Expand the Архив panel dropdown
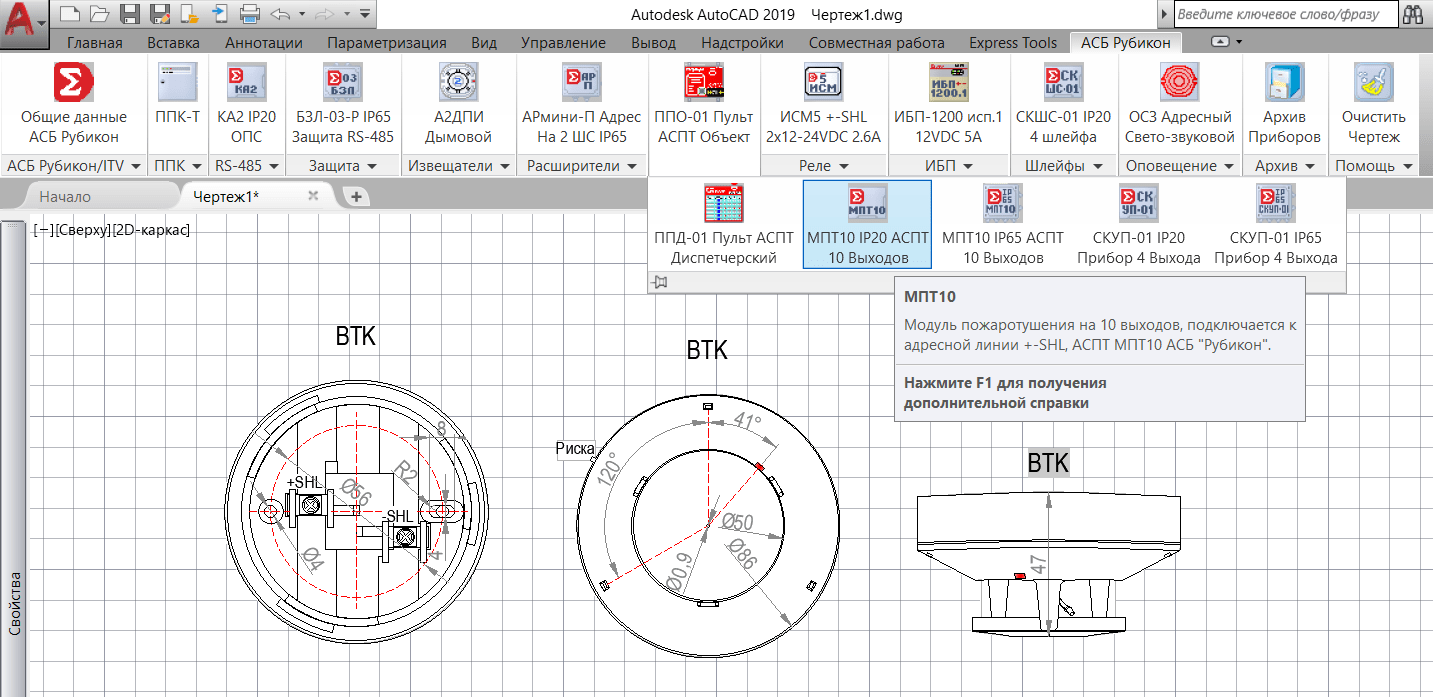The width and height of the screenshot is (1433, 697). coord(1285,166)
